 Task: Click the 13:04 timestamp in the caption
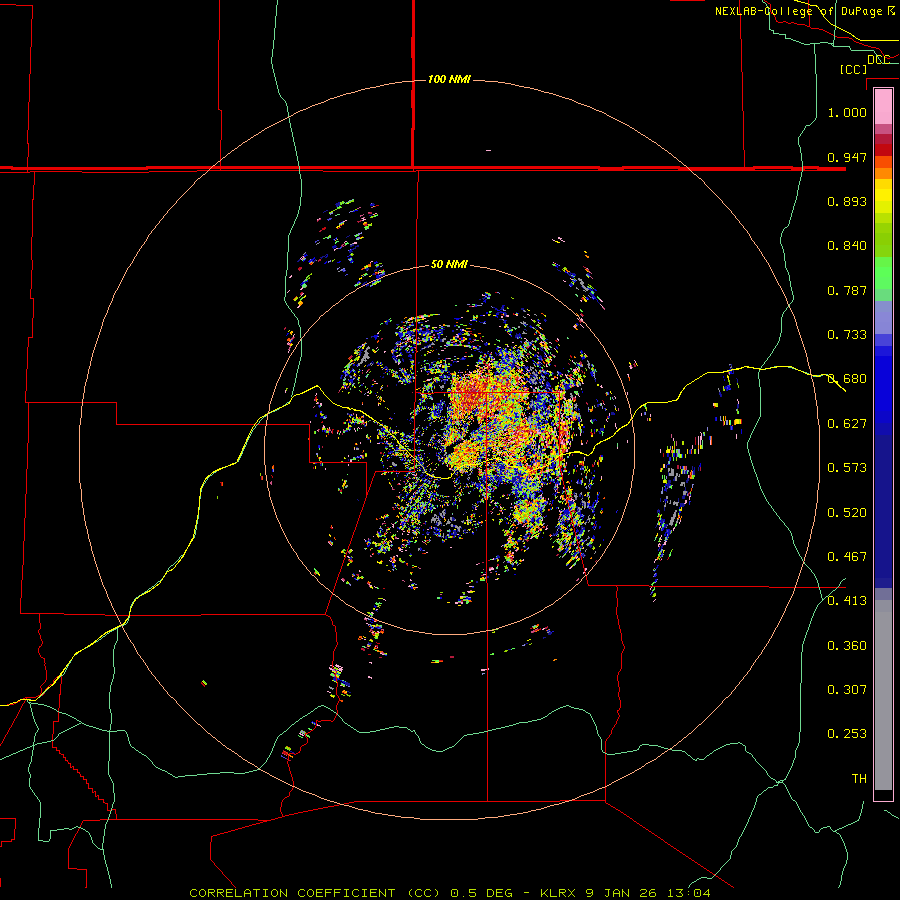(x=690, y=893)
